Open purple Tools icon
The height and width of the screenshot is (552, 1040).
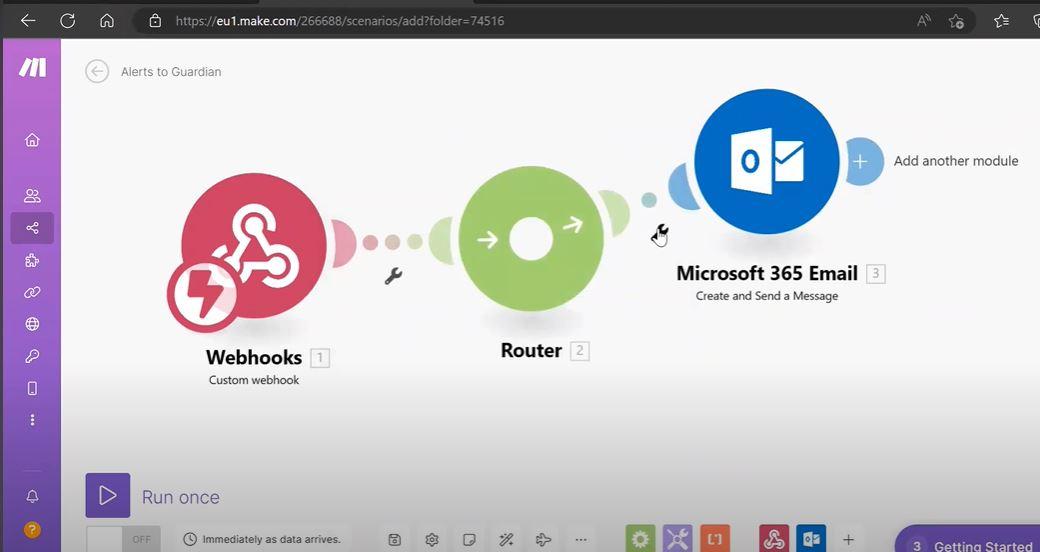tap(677, 539)
